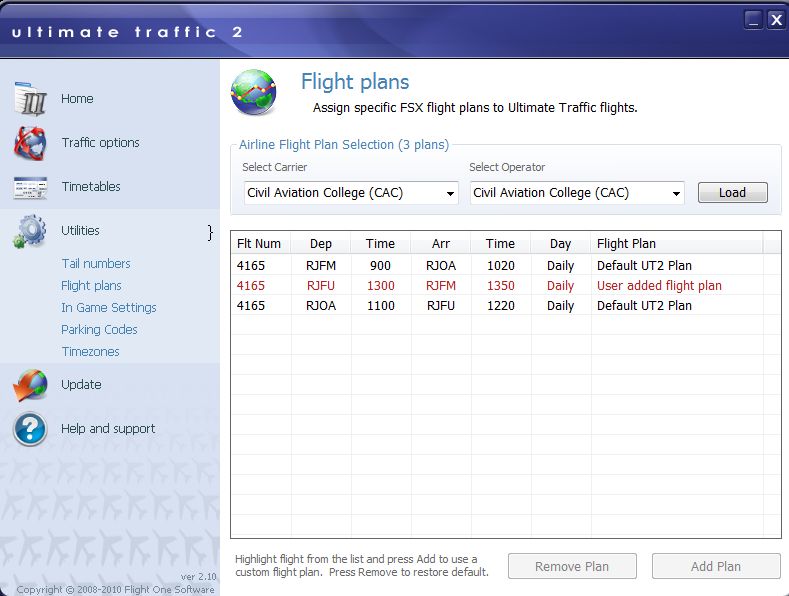Open Traffic options menu item
The height and width of the screenshot is (596, 789).
point(101,143)
